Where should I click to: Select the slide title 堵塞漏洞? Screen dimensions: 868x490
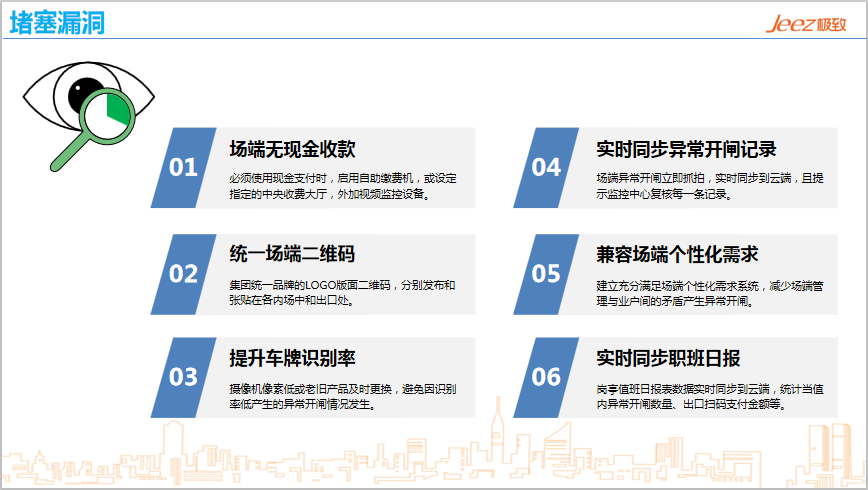(x=57, y=23)
